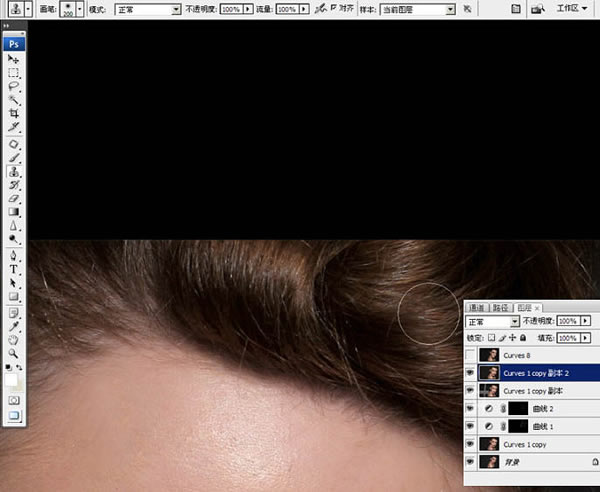600x492 pixels.
Task: Select the 曲线 2 layer mask thumbnail
Action: [518, 409]
